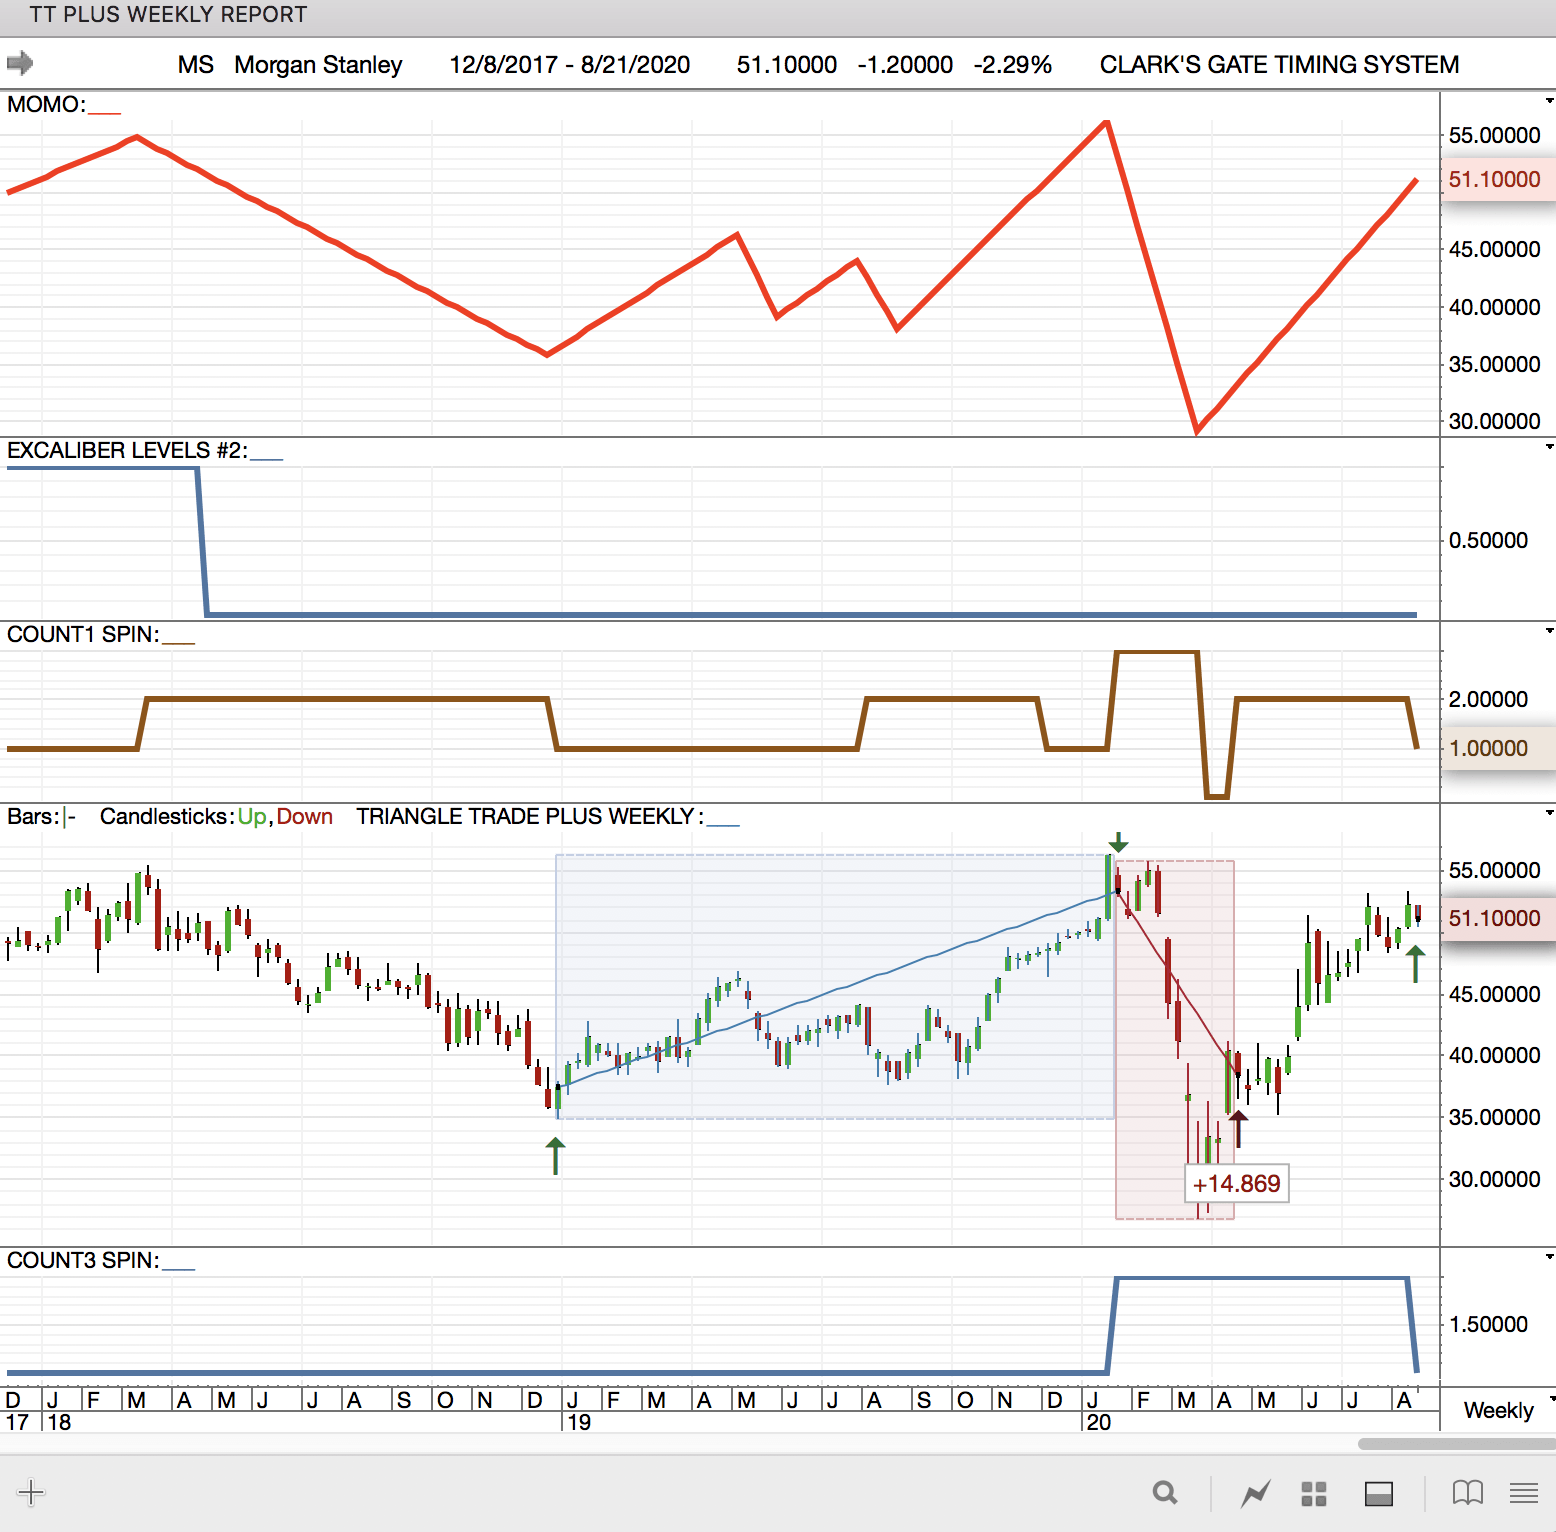
Task: Click the 2.00000 axis value in COUNT1 pane
Action: click(x=1488, y=700)
